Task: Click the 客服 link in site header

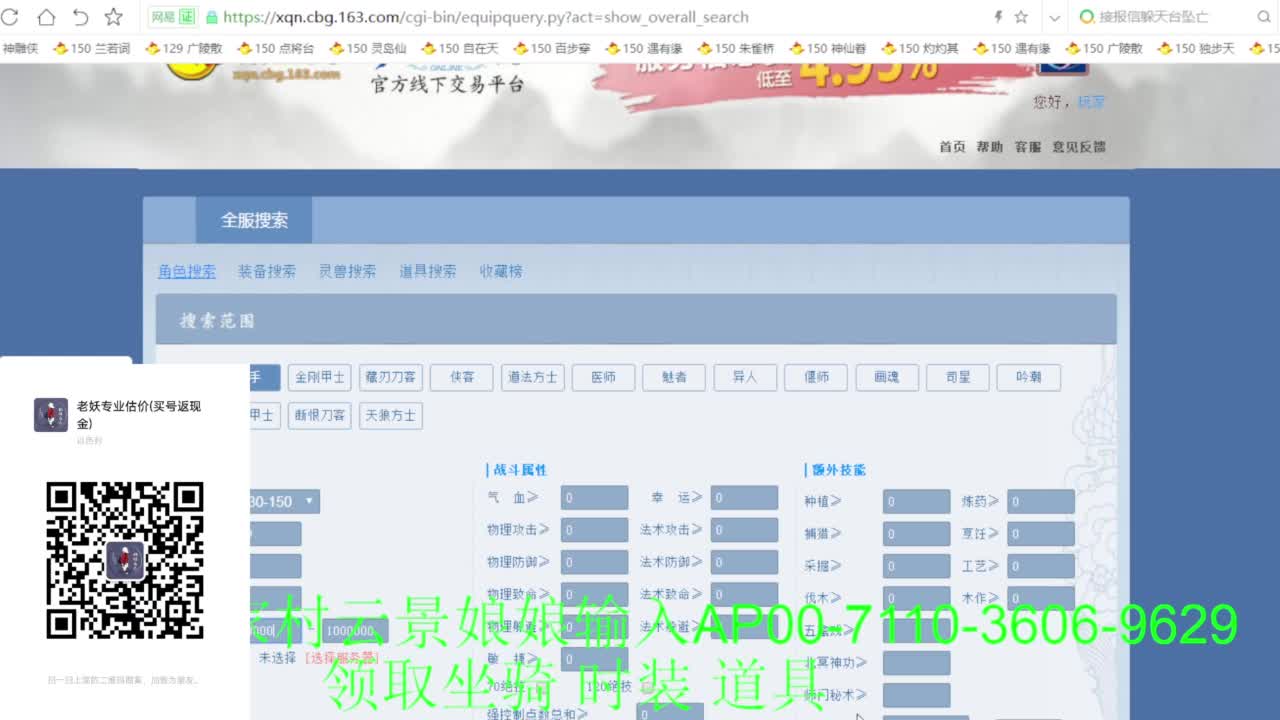Action: [1028, 147]
